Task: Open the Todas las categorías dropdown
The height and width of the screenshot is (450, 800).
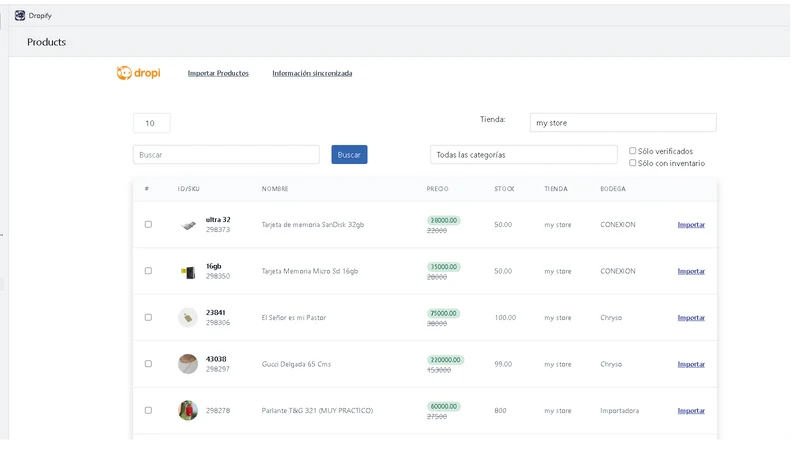Action: pos(523,155)
